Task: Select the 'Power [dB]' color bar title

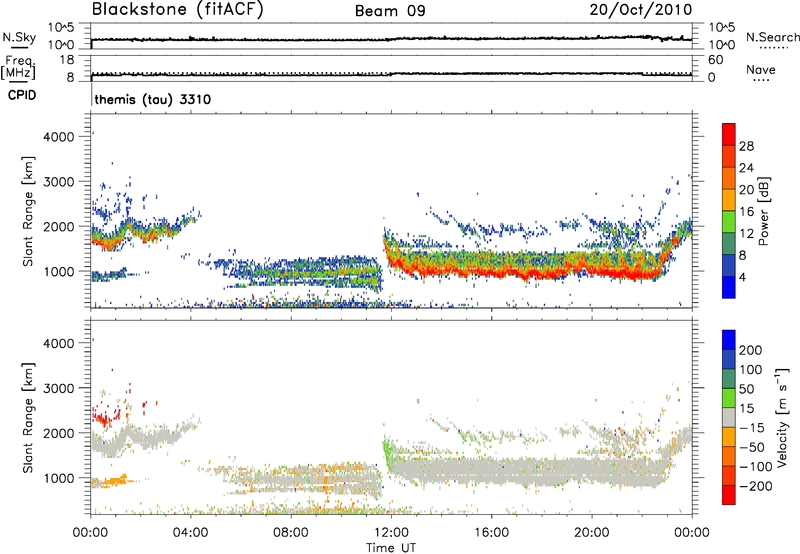Action: [763, 211]
